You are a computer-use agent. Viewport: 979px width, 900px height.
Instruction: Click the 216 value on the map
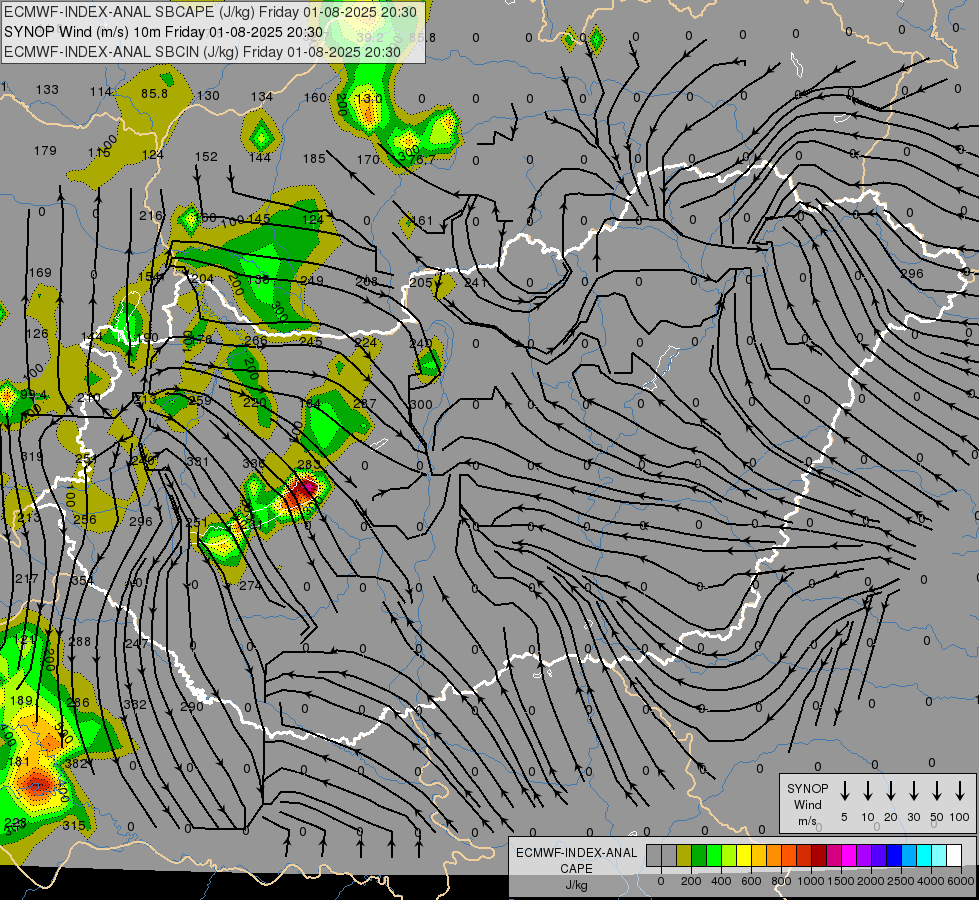point(150,215)
